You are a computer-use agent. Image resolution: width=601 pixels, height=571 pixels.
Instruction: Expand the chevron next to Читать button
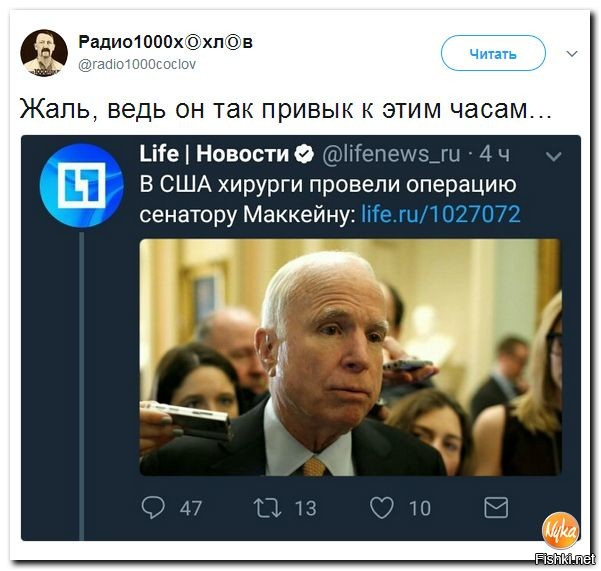571,53
